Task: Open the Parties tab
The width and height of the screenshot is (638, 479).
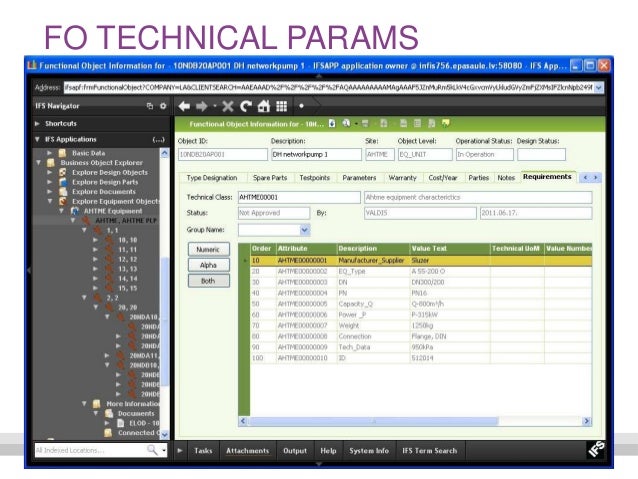Action: (478, 178)
